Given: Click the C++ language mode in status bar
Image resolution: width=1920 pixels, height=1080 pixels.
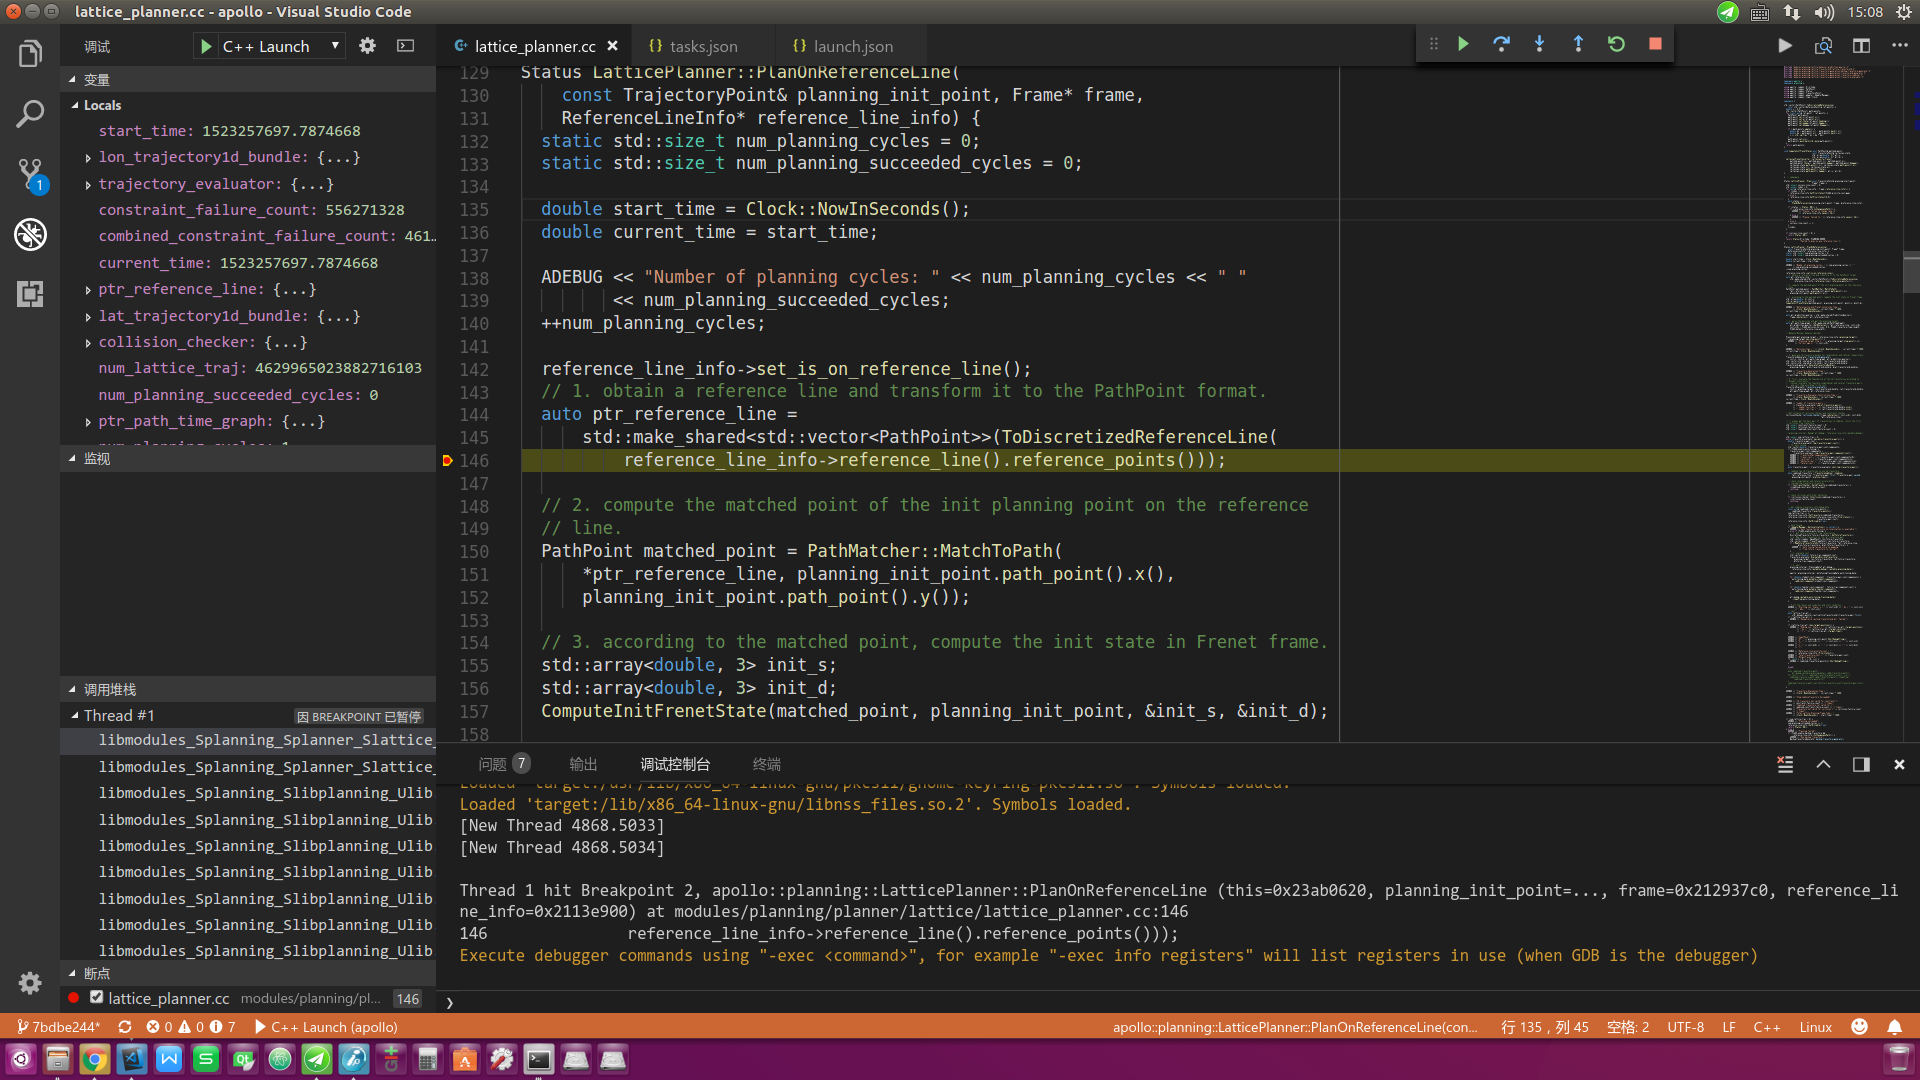Looking at the screenshot, I should point(1766,1027).
